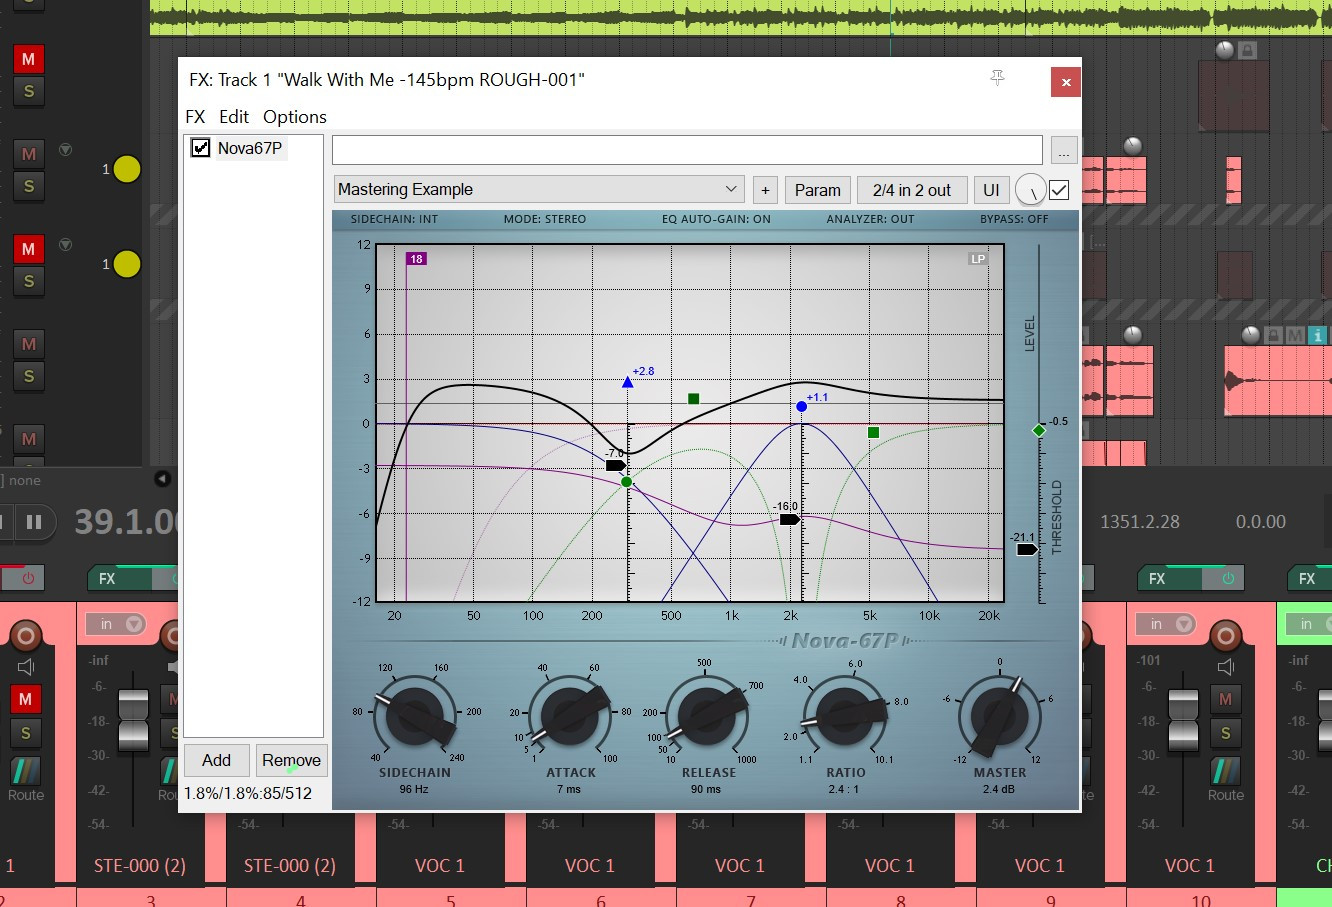Pause playback in the transport bar
The height and width of the screenshot is (907, 1332).
coord(34,521)
